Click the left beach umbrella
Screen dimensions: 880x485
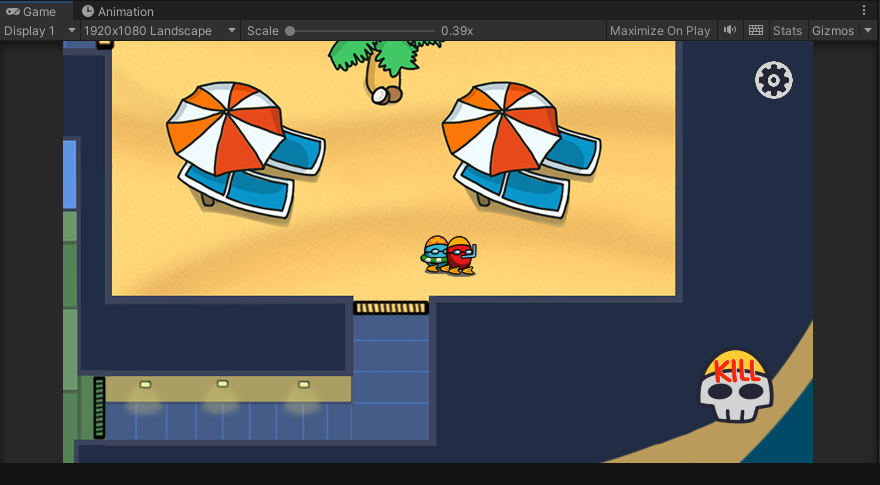(x=226, y=129)
